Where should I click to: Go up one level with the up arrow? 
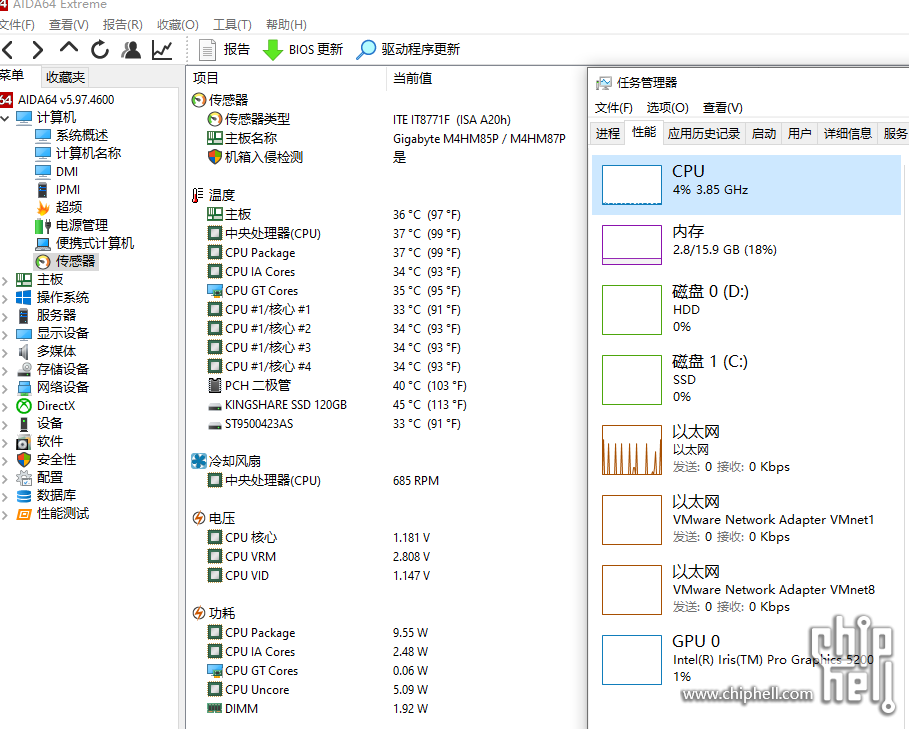[x=68, y=49]
